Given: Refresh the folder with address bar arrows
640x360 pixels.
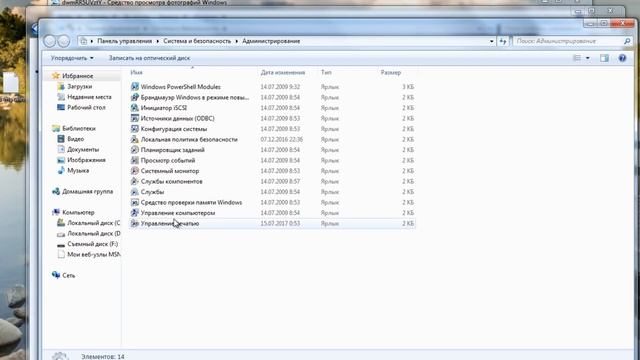Looking at the screenshot, I should pos(503,41).
